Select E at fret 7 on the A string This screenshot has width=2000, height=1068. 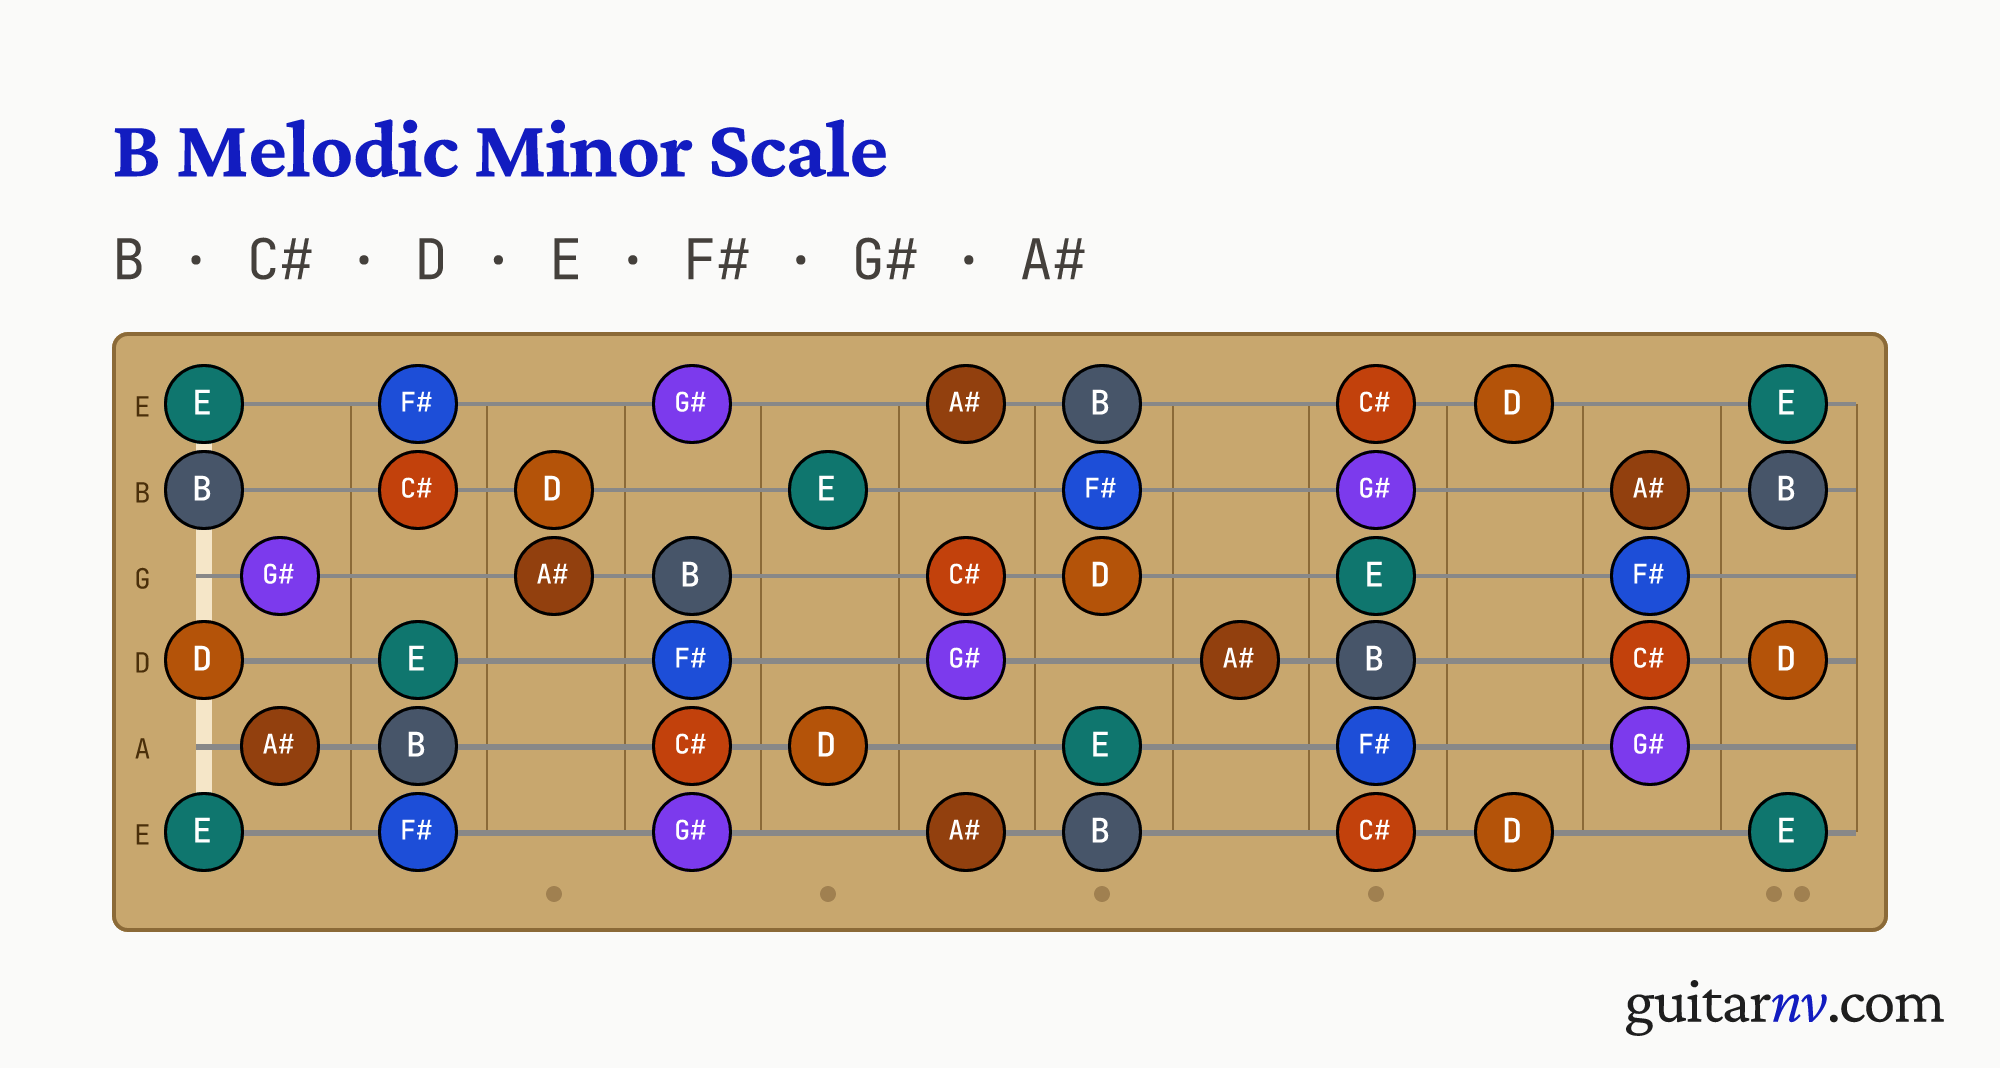pos(1102,746)
